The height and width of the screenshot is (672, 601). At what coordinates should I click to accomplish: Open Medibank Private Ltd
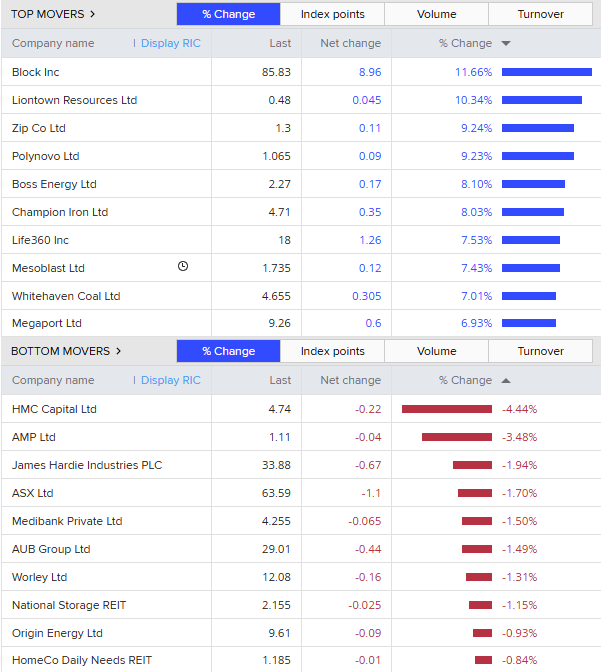coord(67,521)
